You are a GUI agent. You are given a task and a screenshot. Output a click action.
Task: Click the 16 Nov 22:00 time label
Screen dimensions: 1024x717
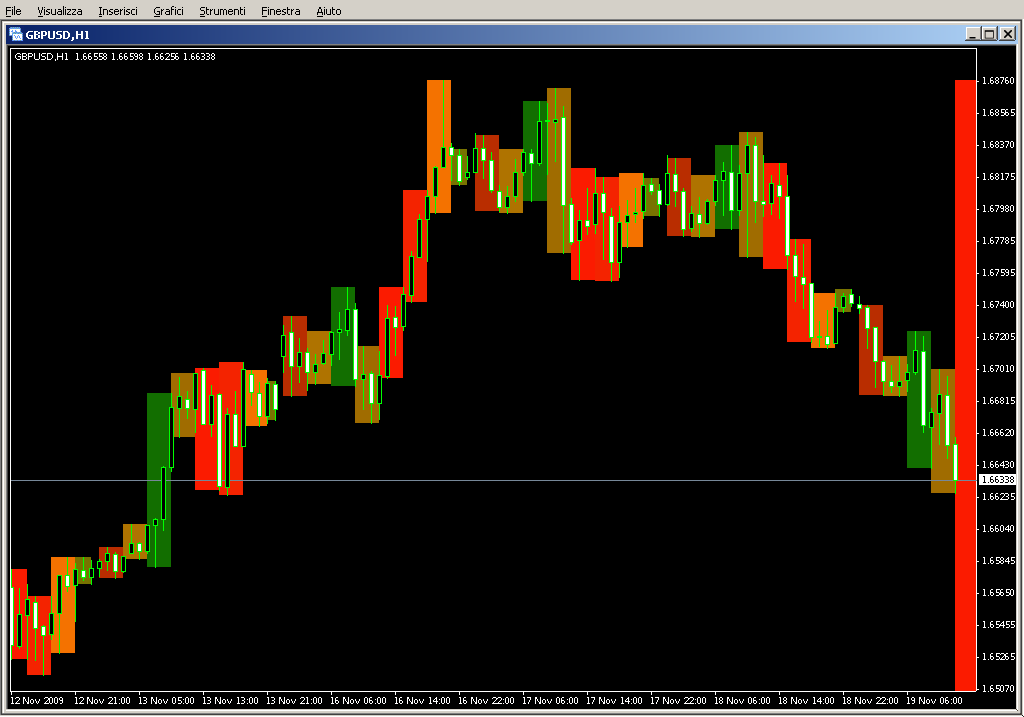(486, 701)
